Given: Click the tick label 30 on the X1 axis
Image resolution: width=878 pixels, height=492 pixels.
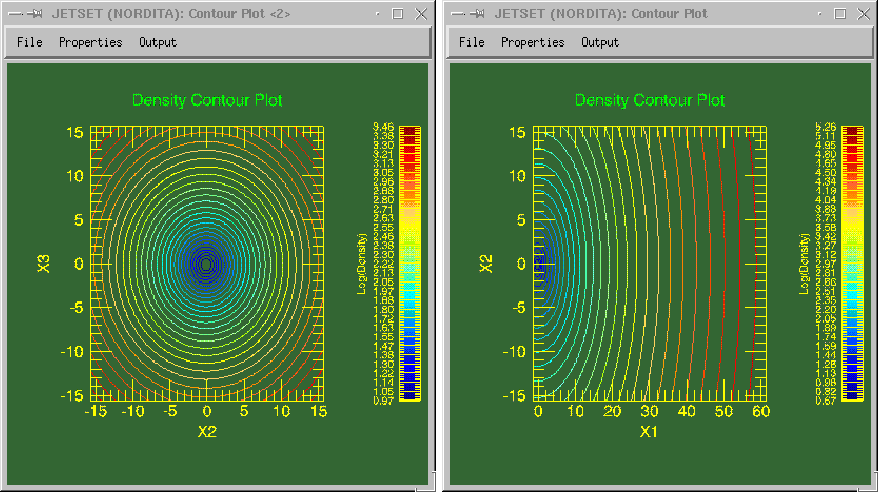Looking at the screenshot, I should point(650,411).
